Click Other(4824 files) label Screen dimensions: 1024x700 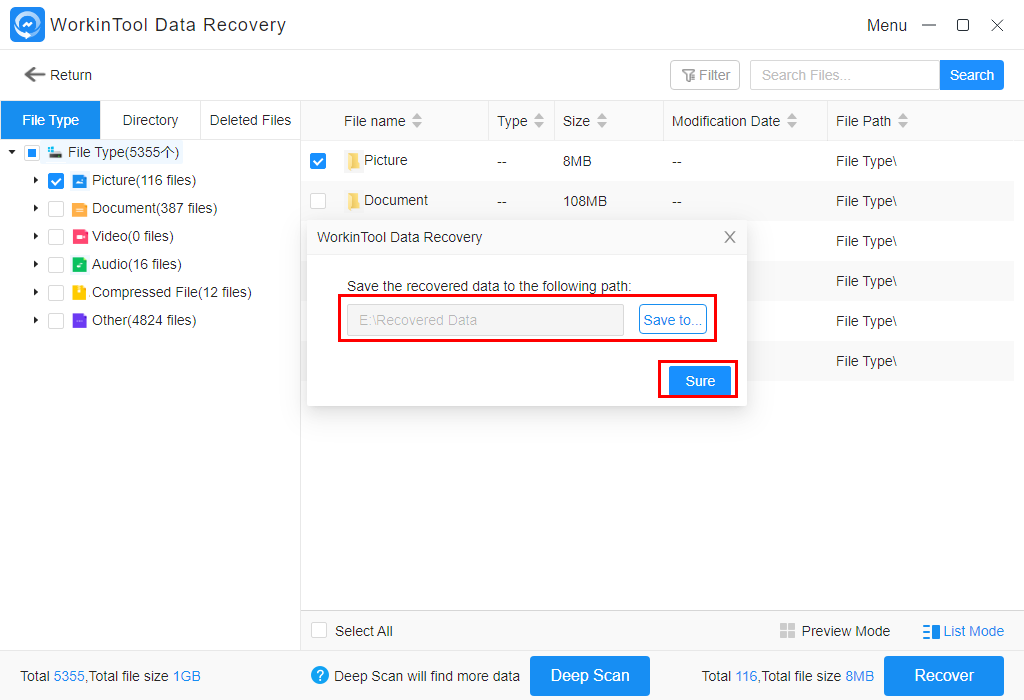[x=144, y=320]
